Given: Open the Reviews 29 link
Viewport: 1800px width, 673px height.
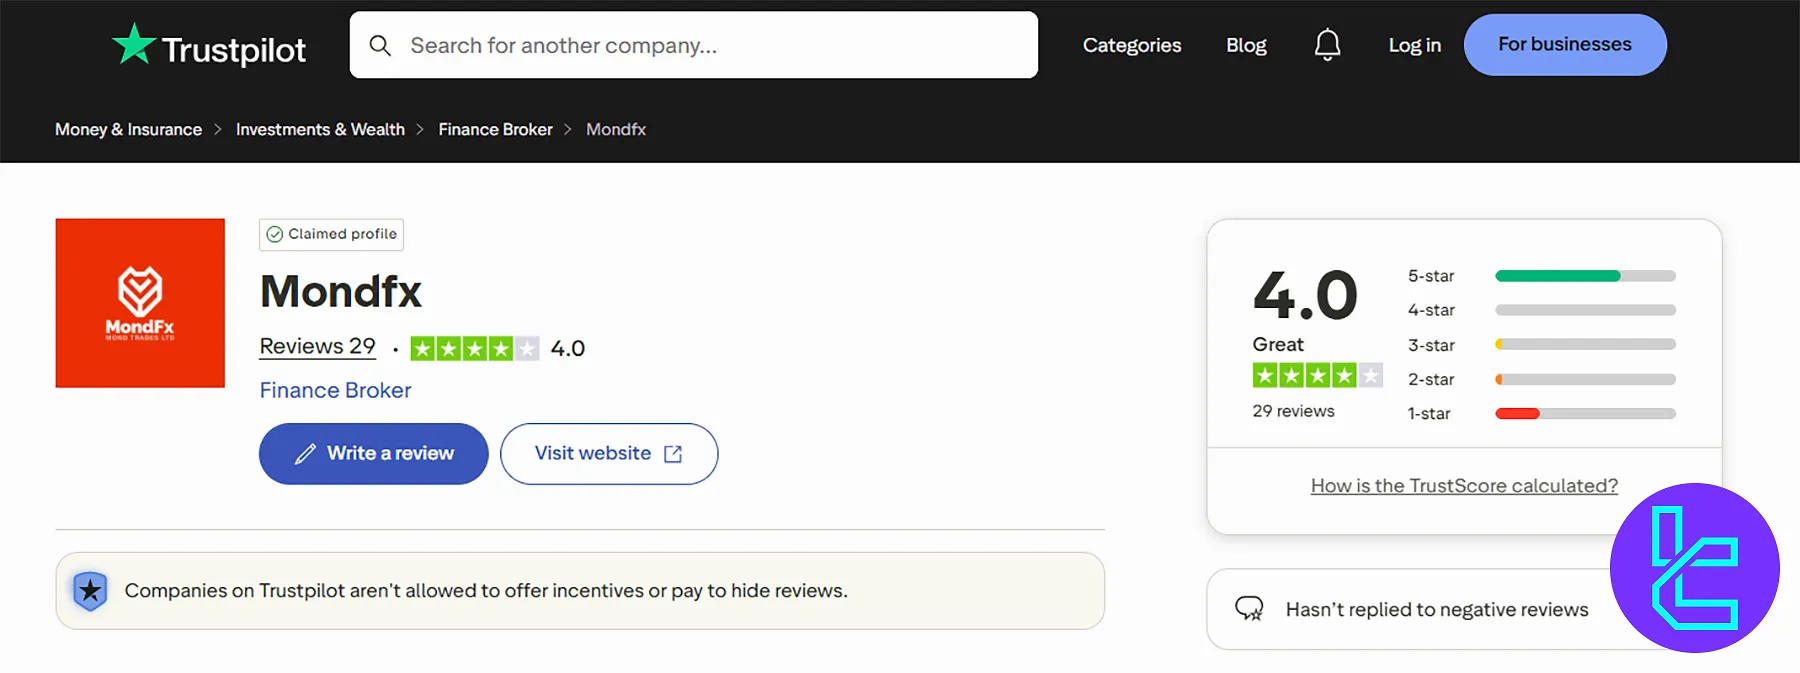Looking at the screenshot, I should [x=317, y=345].
